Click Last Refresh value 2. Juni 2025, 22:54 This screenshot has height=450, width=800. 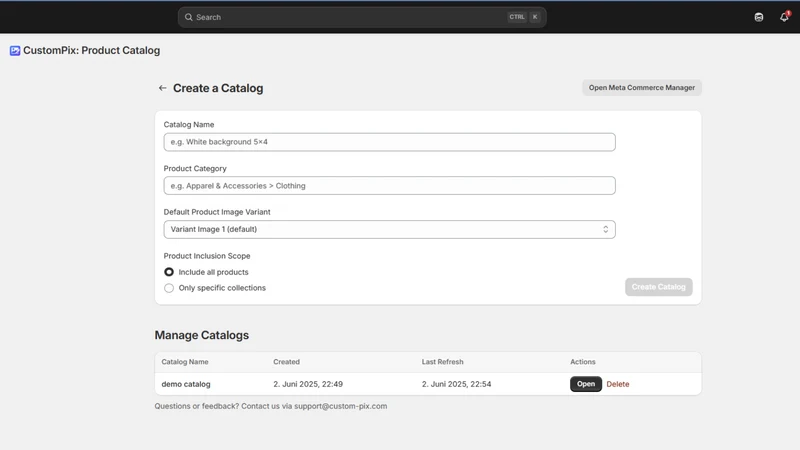pyautogui.click(x=457, y=384)
